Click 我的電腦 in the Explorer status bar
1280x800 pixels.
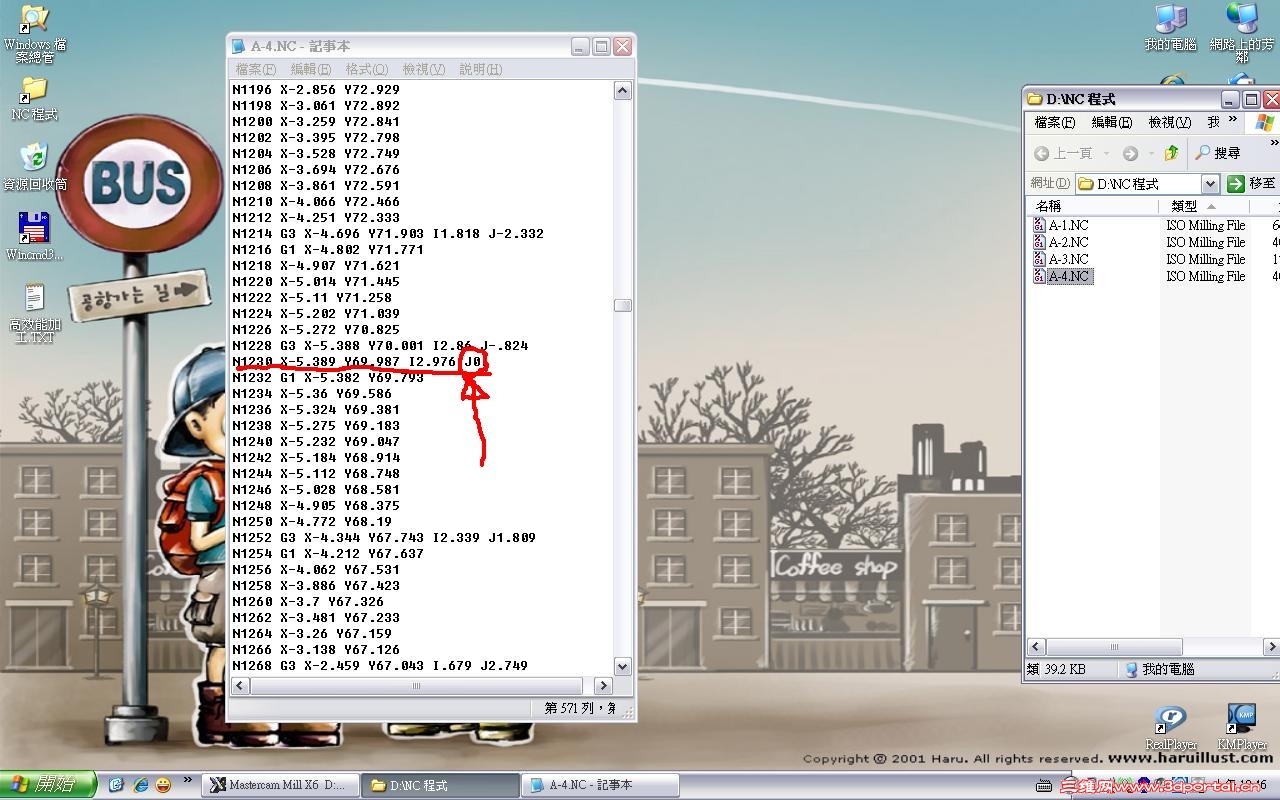pyautogui.click(x=1160, y=669)
